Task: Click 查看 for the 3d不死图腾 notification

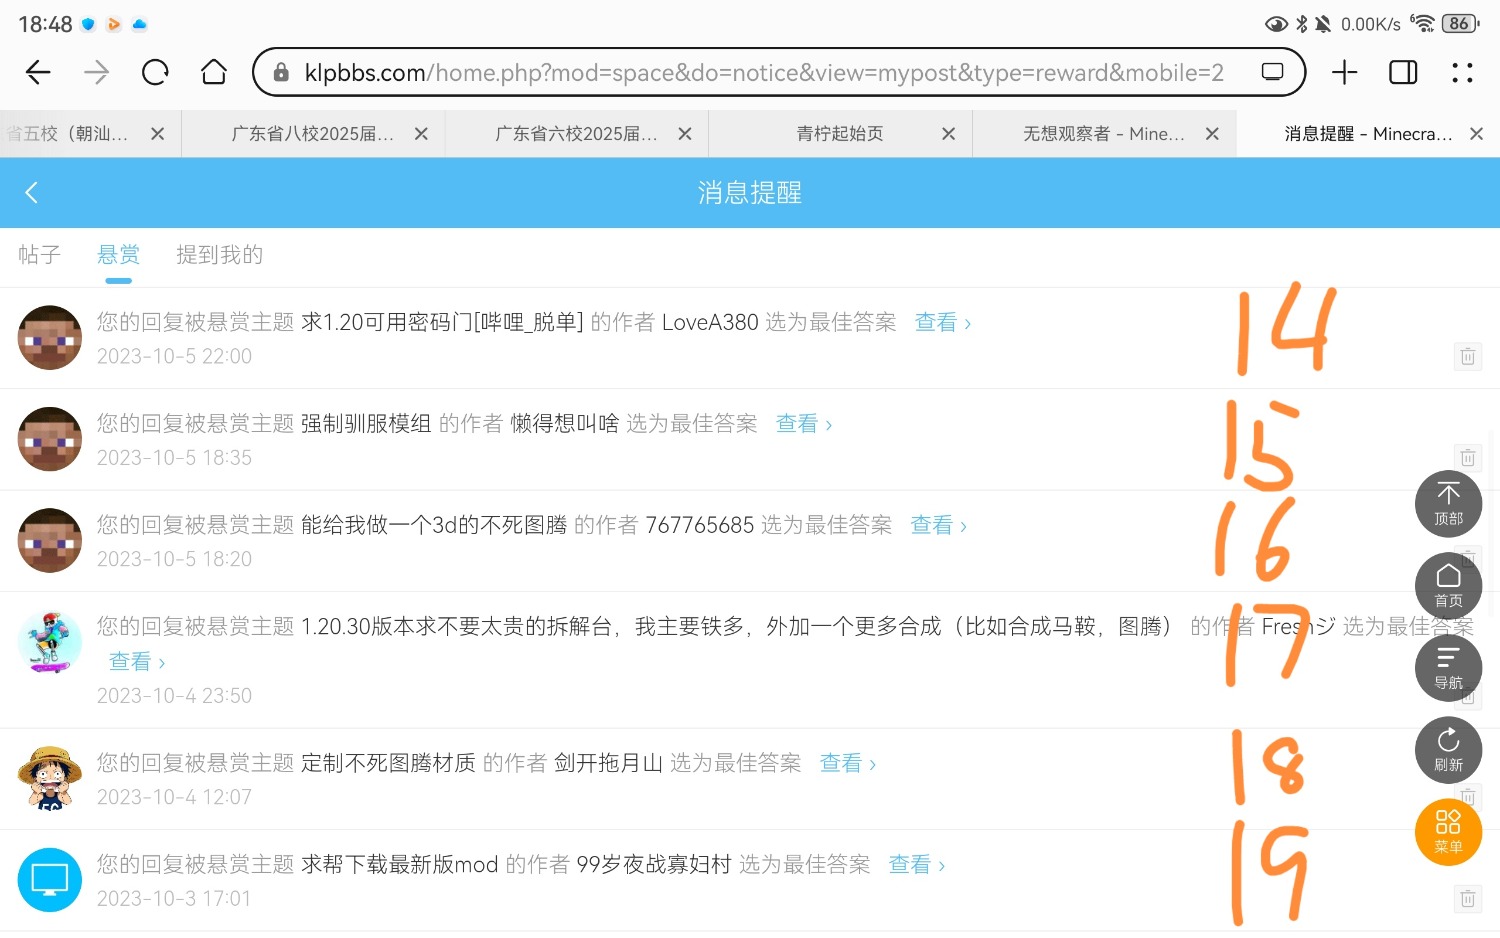Action: pos(939,525)
